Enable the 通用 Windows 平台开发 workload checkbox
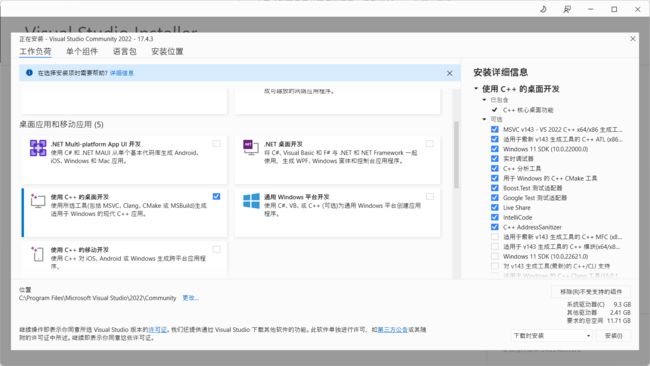The image size is (650, 366). [x=429, y=196]
